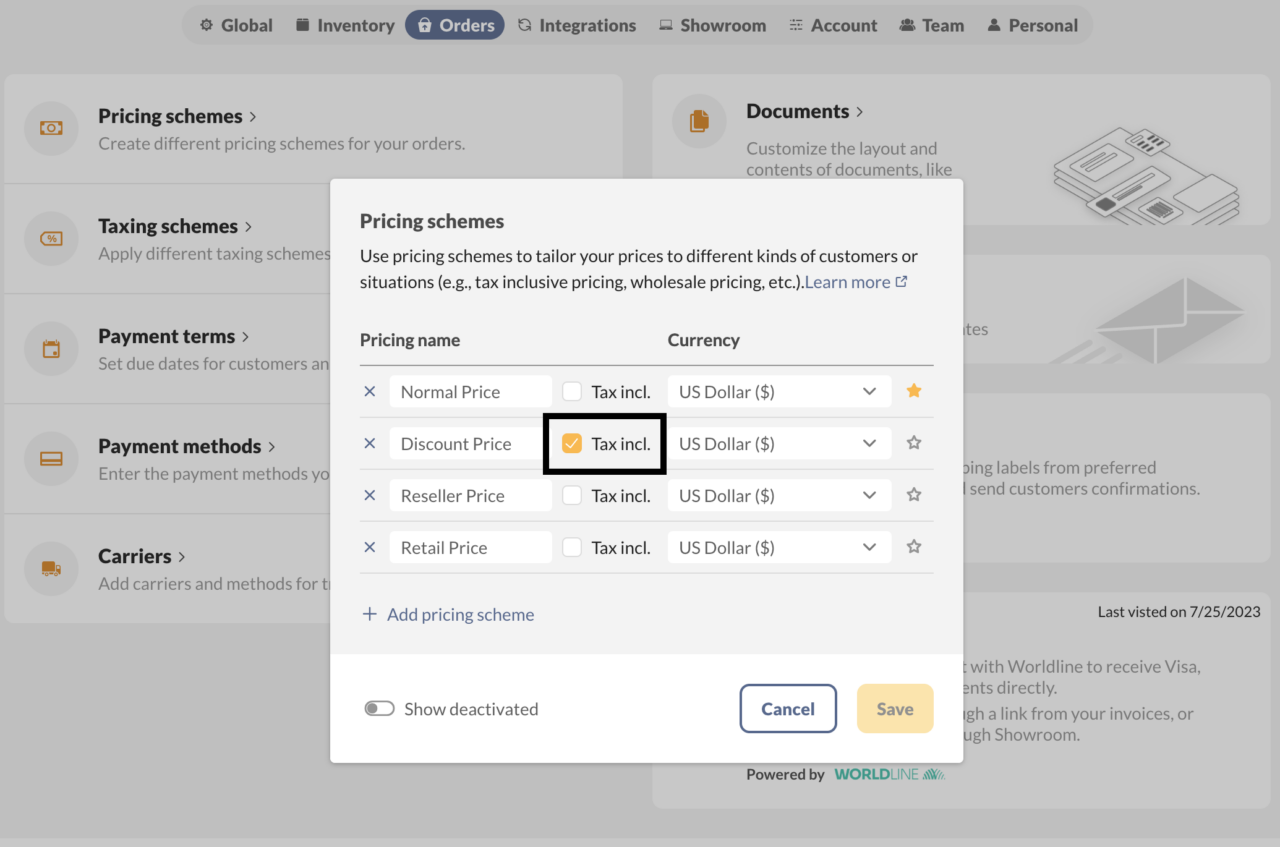Remove the Reseller Price scheme with X
Screen dimensions: 1280x847
370,496
